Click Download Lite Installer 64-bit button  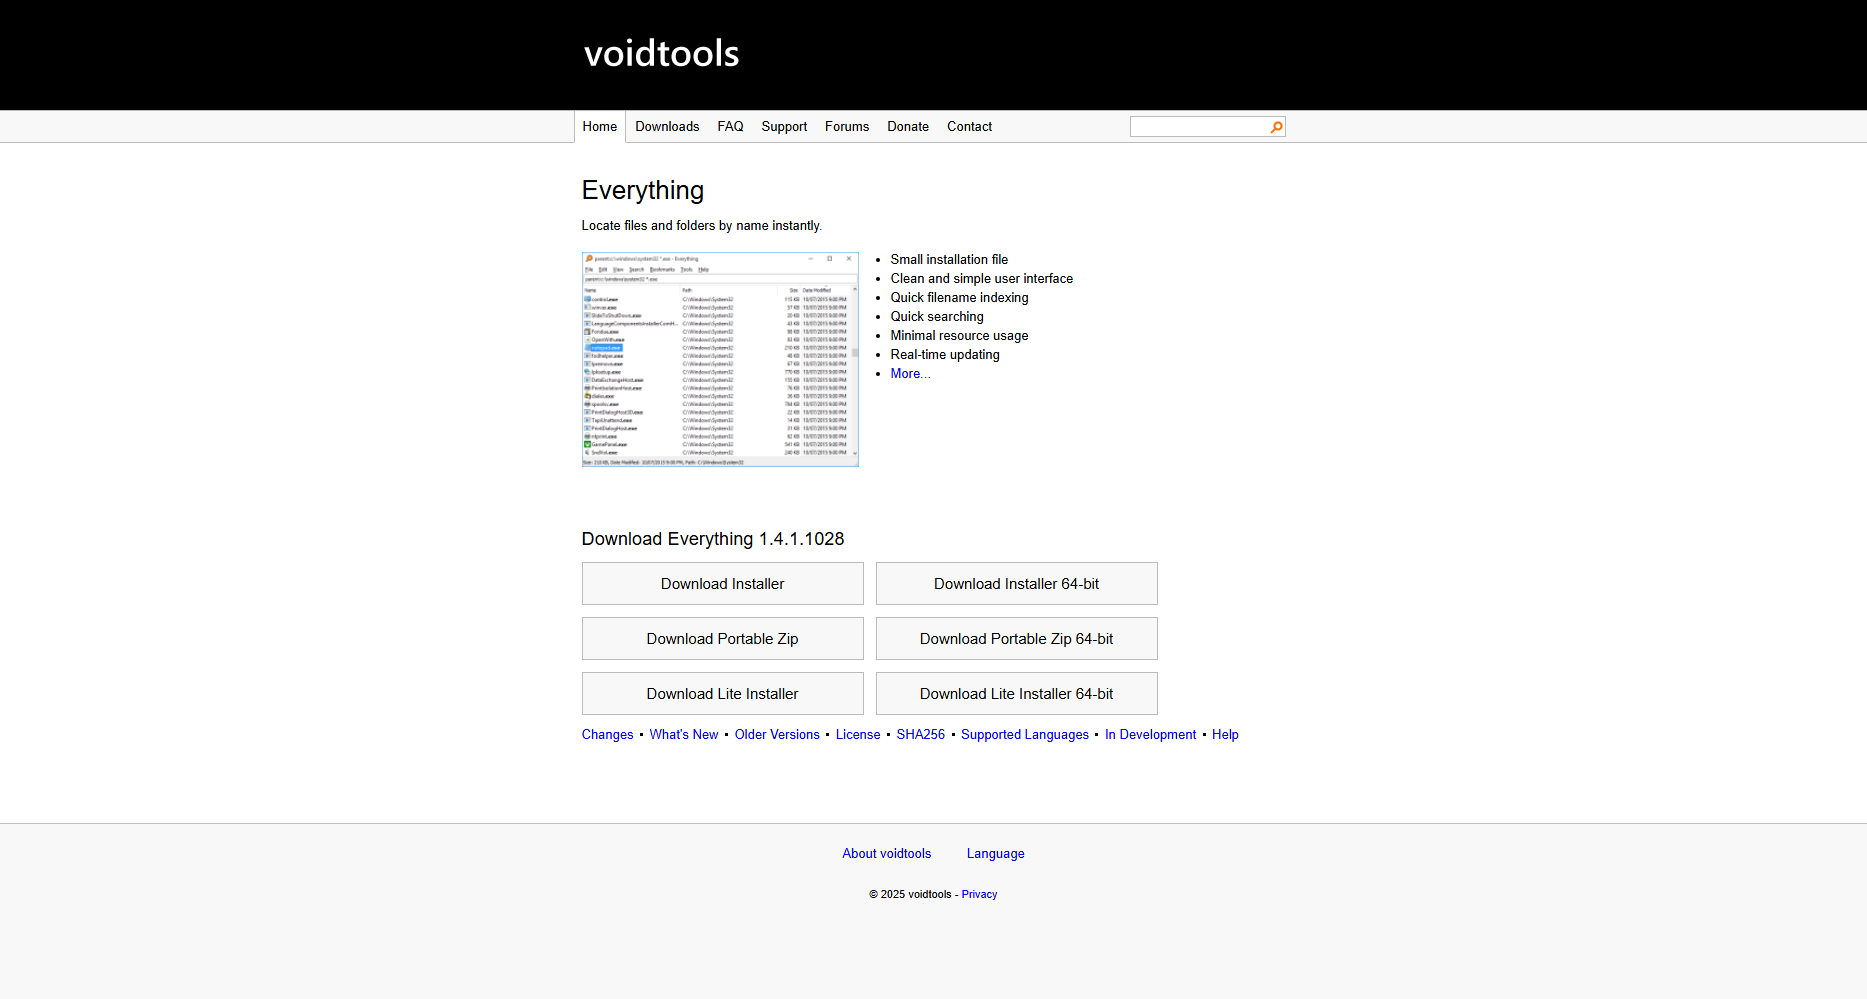[x=1016, y=694]
